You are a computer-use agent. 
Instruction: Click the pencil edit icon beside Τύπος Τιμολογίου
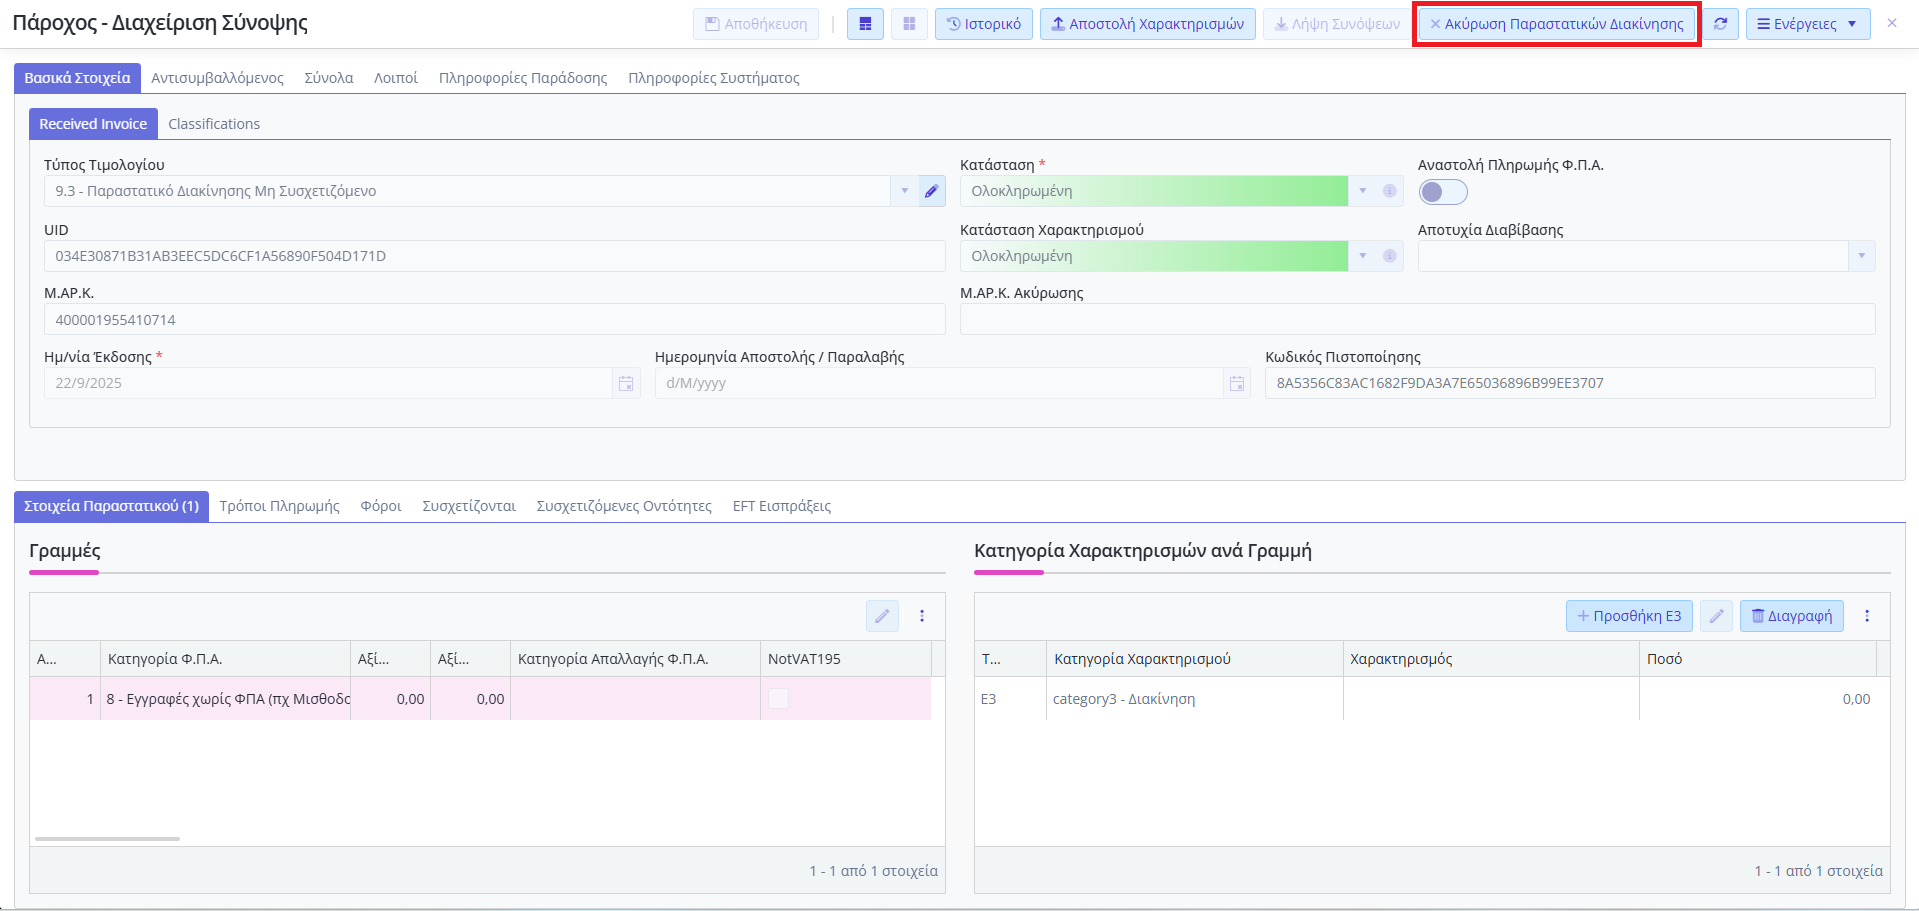click(931, 191)
